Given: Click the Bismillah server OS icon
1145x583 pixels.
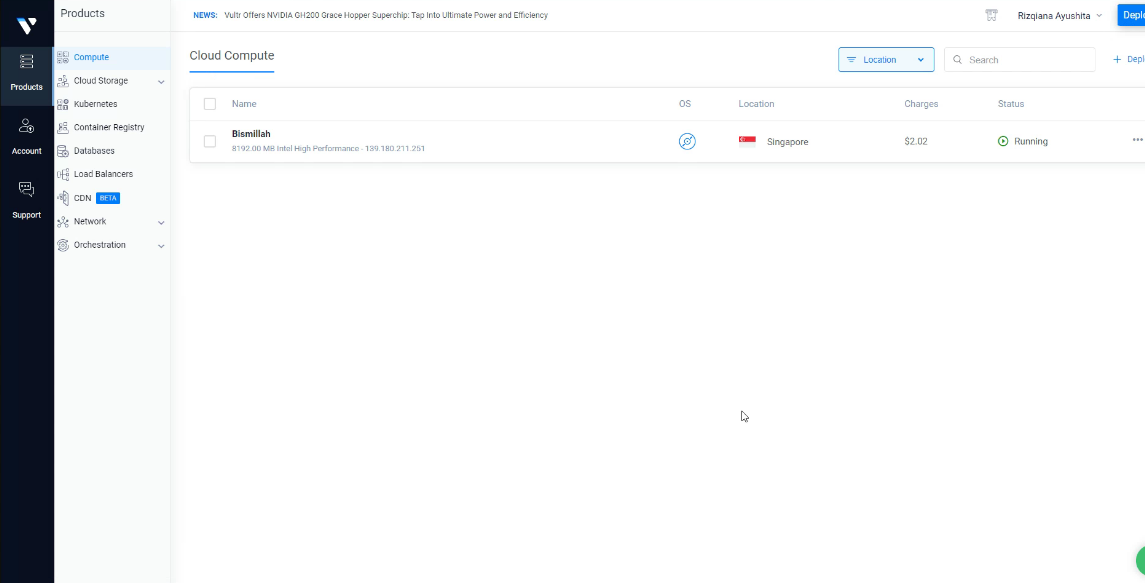Looking at the screenshot, I should [687, 141].
